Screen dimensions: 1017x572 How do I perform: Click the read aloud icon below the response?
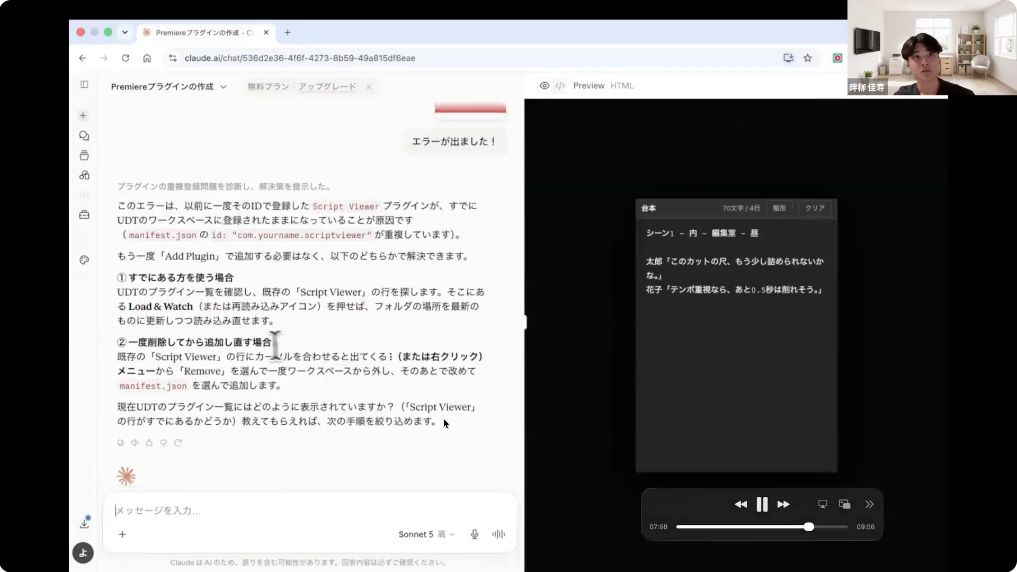click(135, 443)
